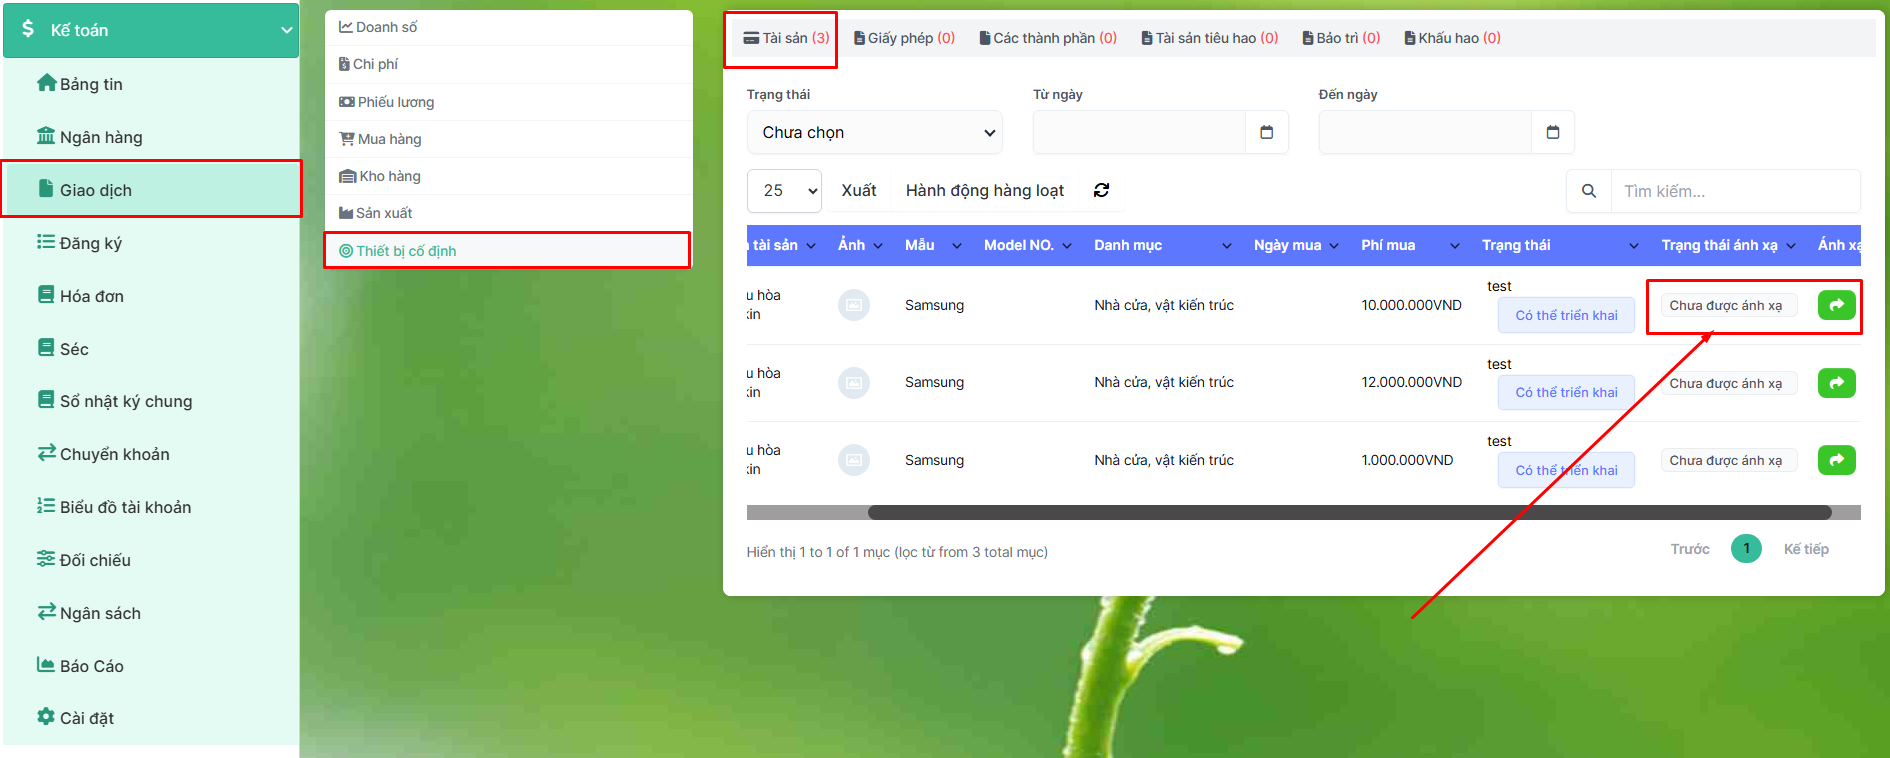Switch to the Giấy phép tab
Viewport: 1890px width, 758px height.
coord(904,38)
